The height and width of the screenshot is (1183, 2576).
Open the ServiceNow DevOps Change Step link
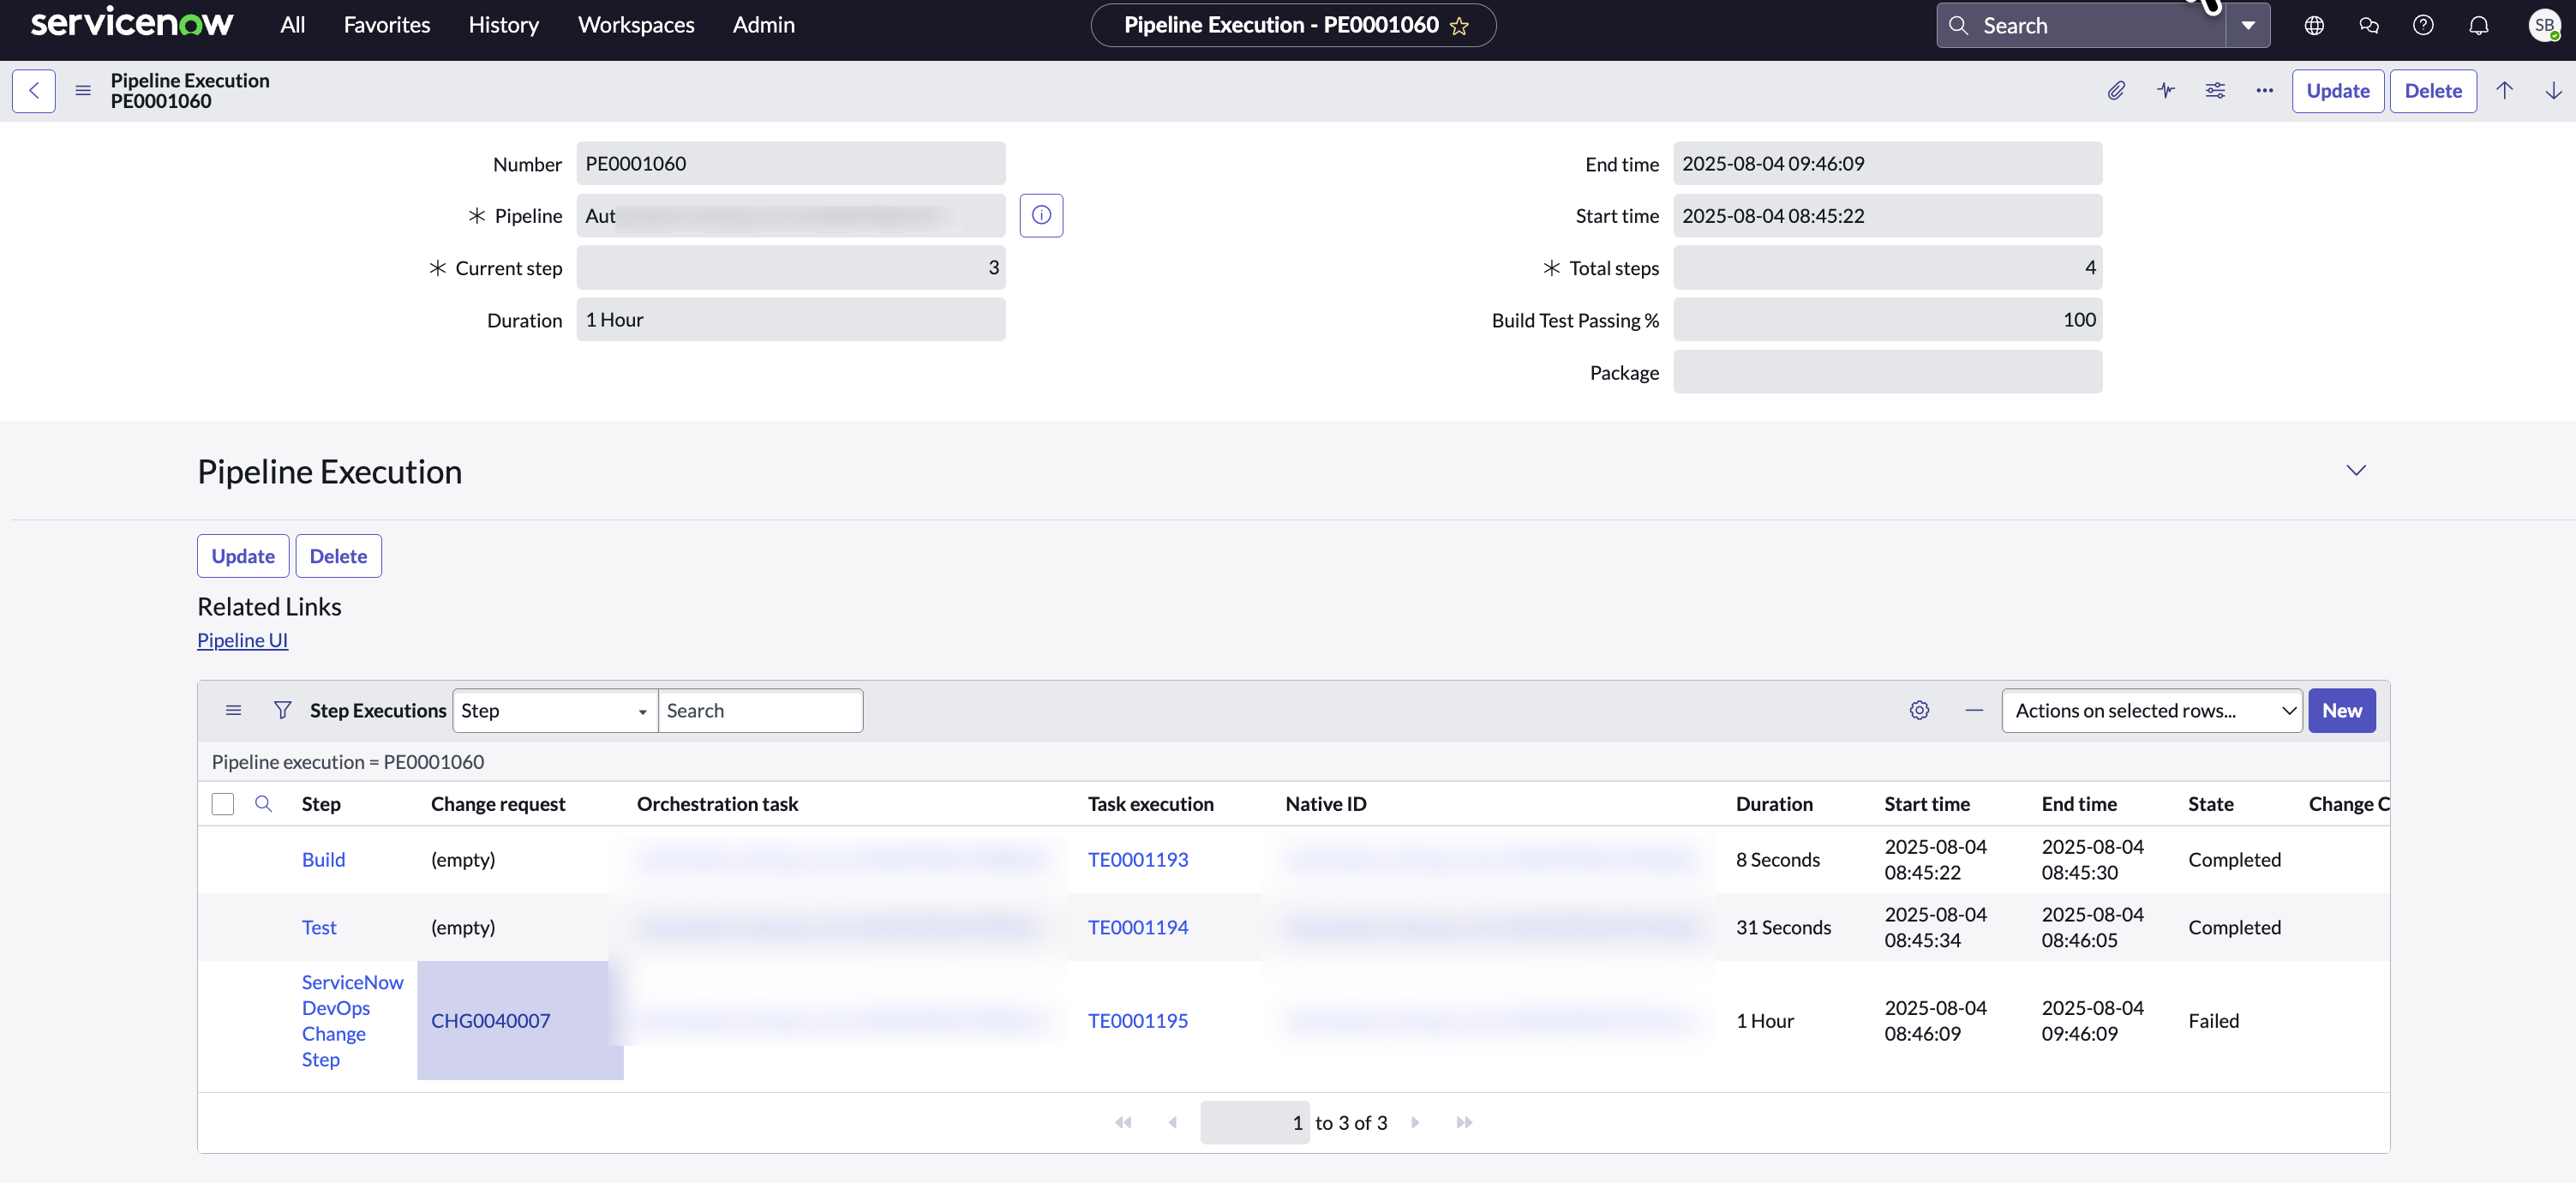(x=352, y=1020)
